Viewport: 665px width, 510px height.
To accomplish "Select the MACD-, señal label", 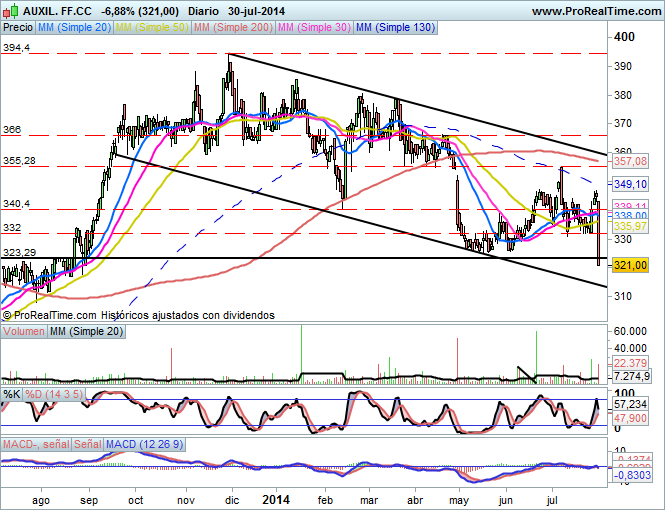I will pyautogui.click(x=36, y=444).
